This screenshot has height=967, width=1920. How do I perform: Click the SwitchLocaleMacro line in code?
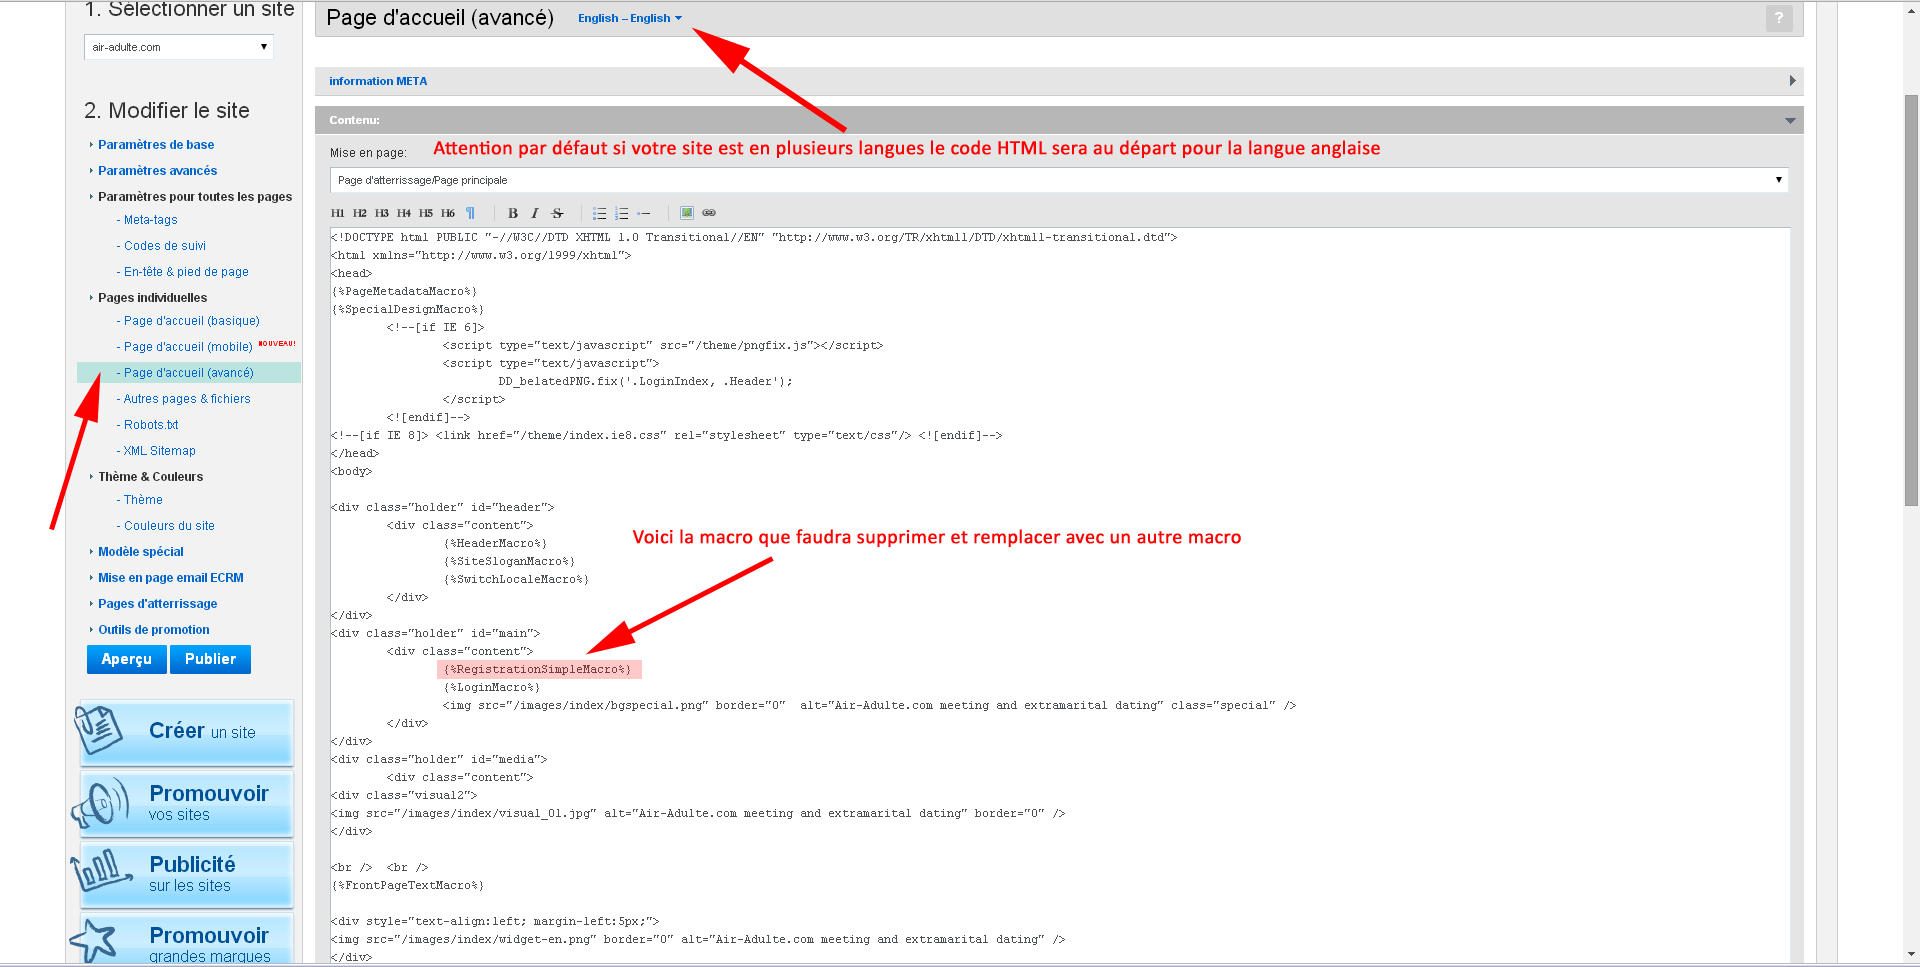pos(516,580)
